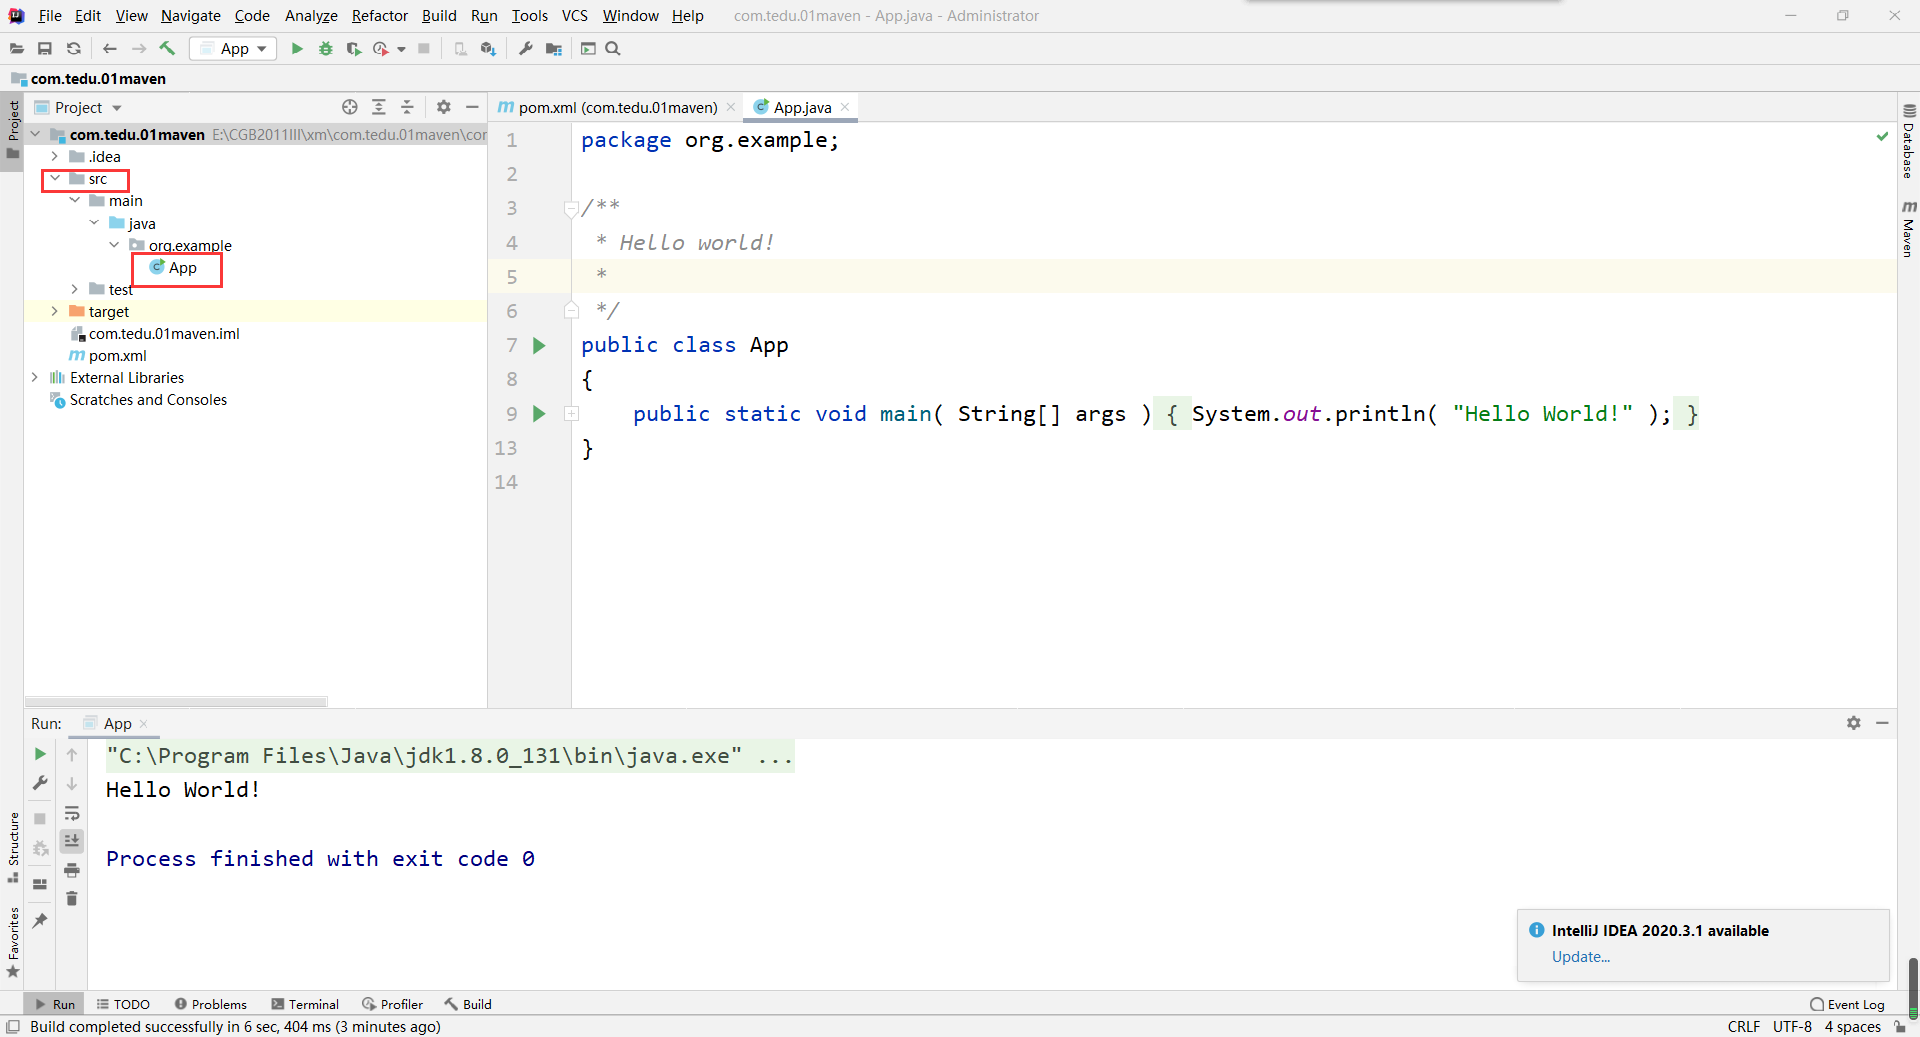Expand the test folder
Image resolution: width=1920 pixels, height=1037 pixels.
[75, 289]
